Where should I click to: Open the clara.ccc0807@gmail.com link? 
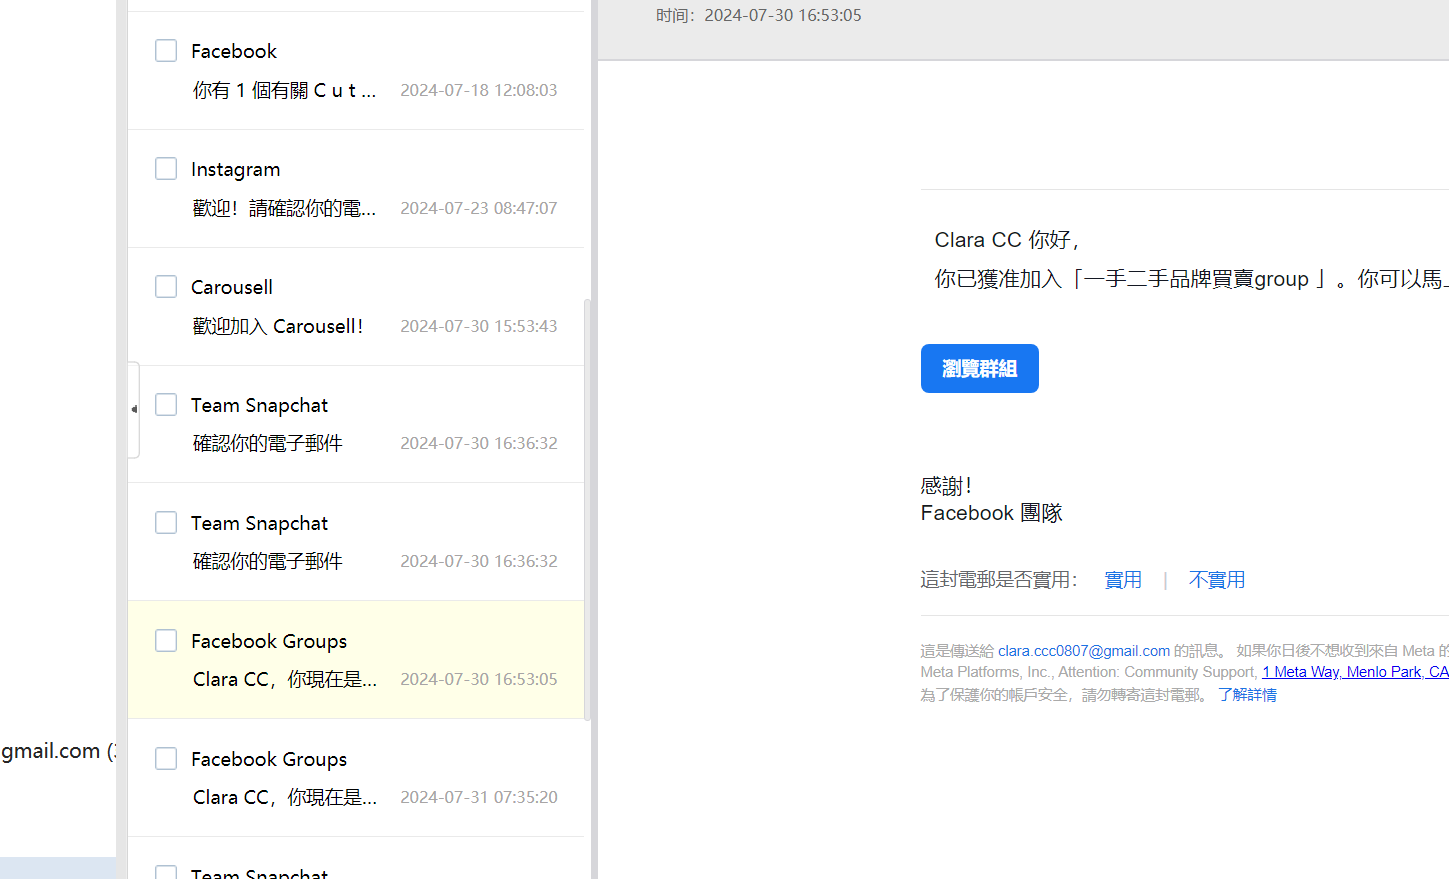pos(1084,651)
